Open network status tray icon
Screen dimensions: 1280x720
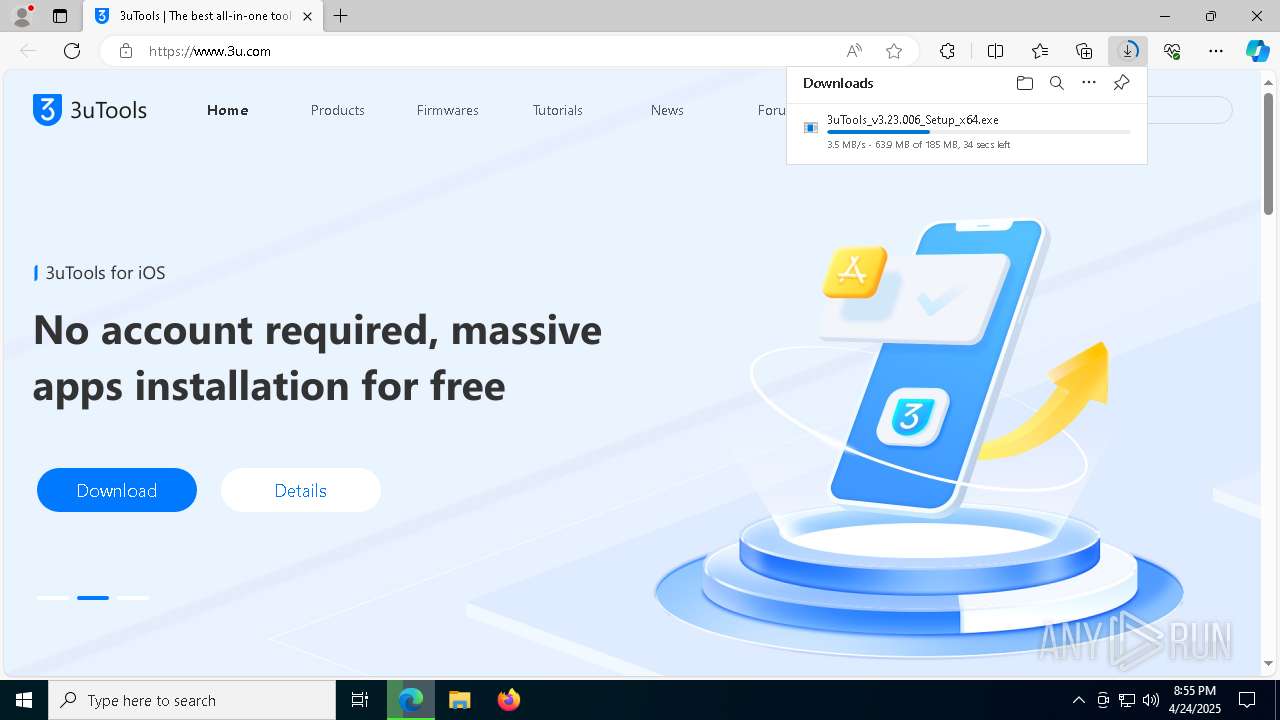pyautogui.click(x=1126, y=700)
